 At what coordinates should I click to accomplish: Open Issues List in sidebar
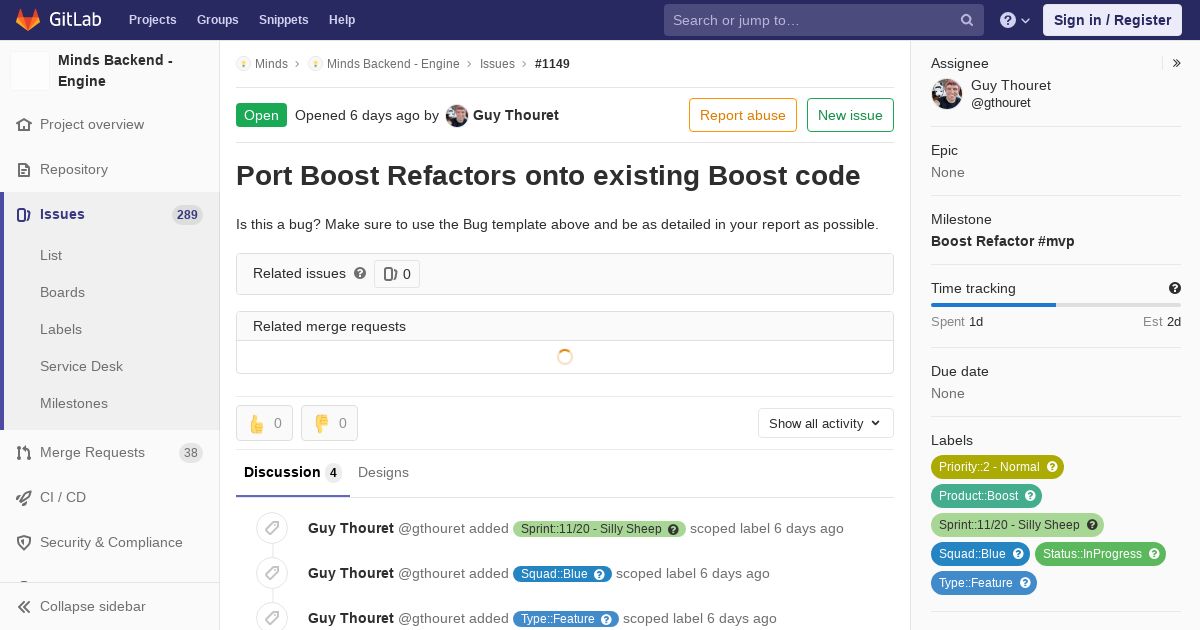point(51,256)
